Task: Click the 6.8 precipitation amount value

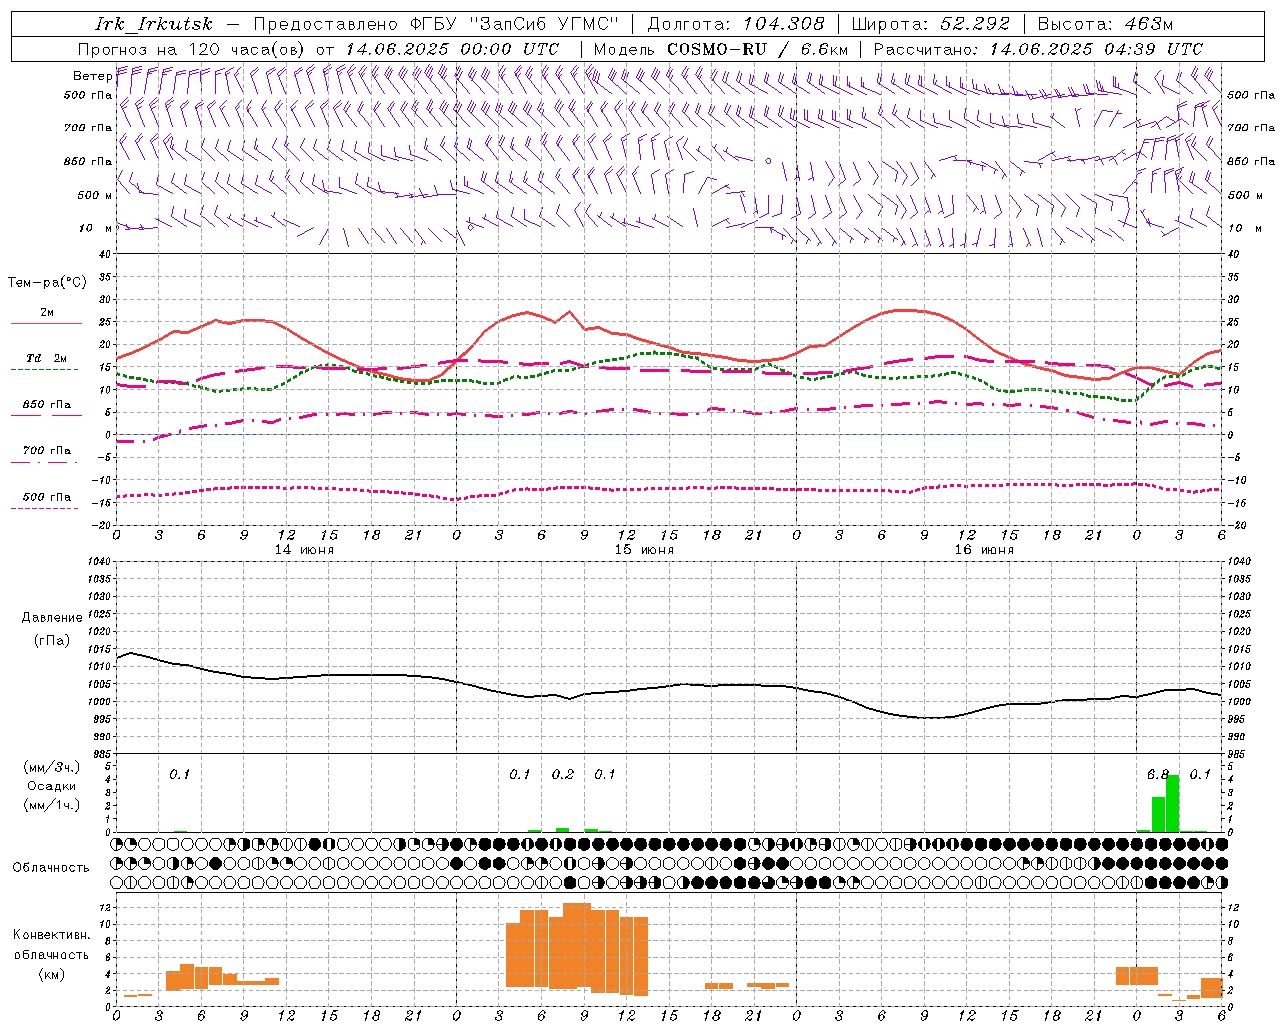Action: pos(1158,775)
